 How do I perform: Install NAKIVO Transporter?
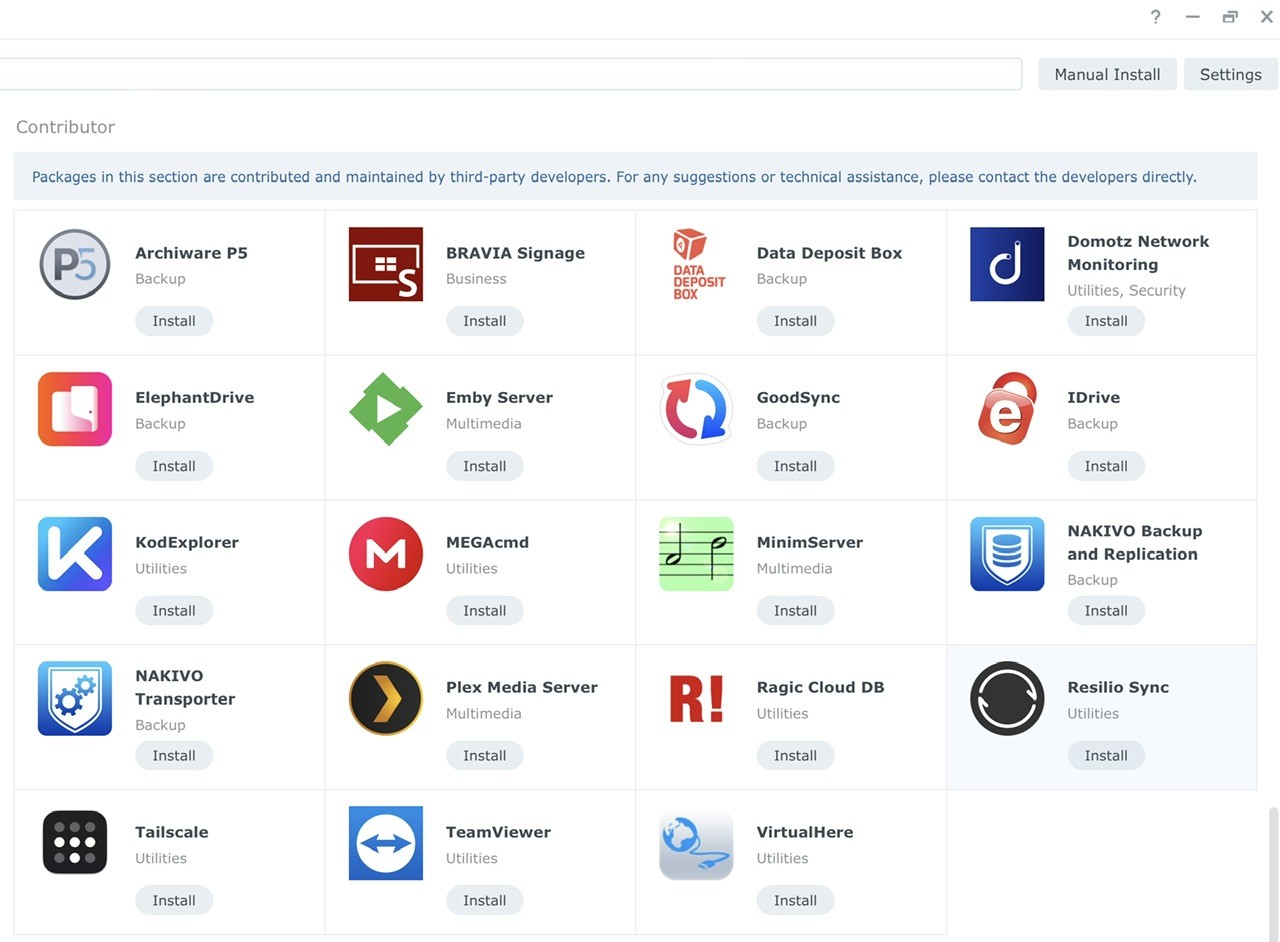pyautogui.click(x=174, y=756)
